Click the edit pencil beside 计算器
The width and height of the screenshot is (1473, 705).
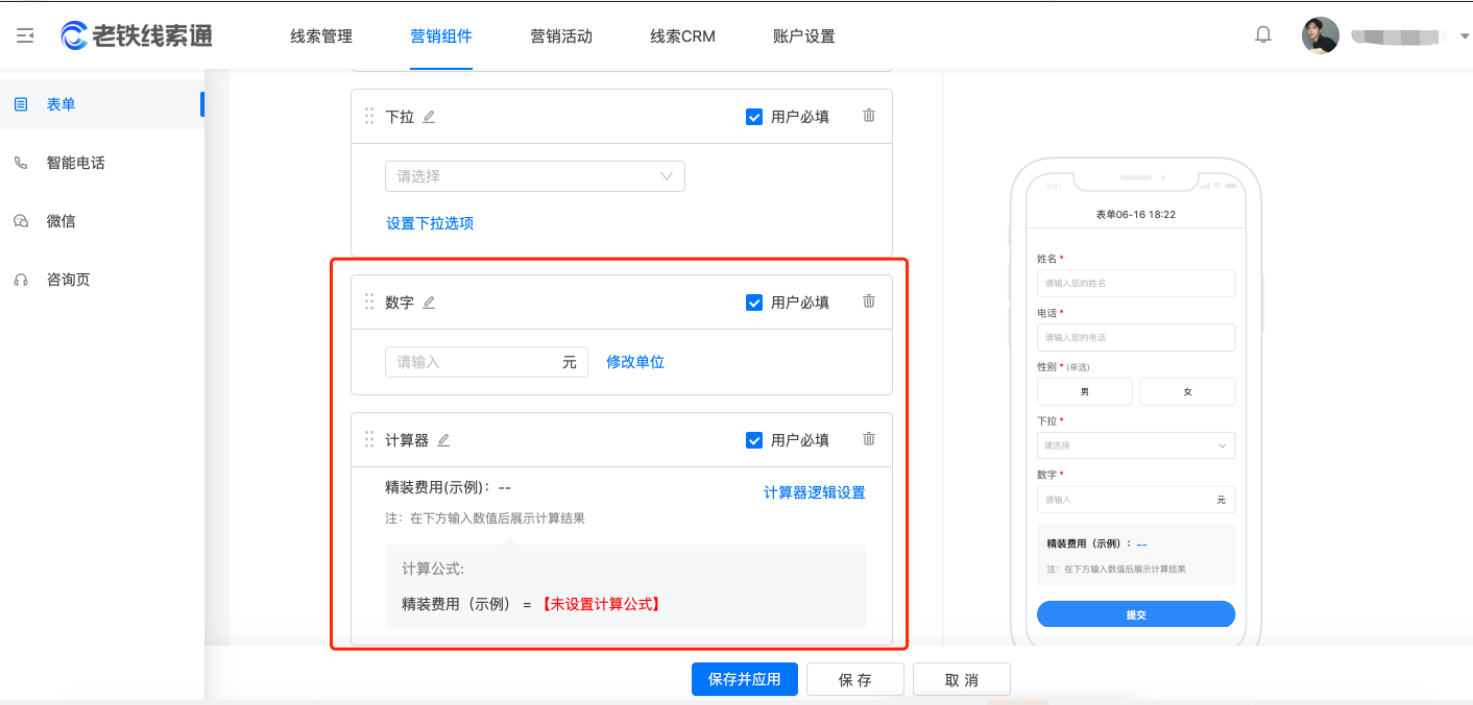pos(441,439)
